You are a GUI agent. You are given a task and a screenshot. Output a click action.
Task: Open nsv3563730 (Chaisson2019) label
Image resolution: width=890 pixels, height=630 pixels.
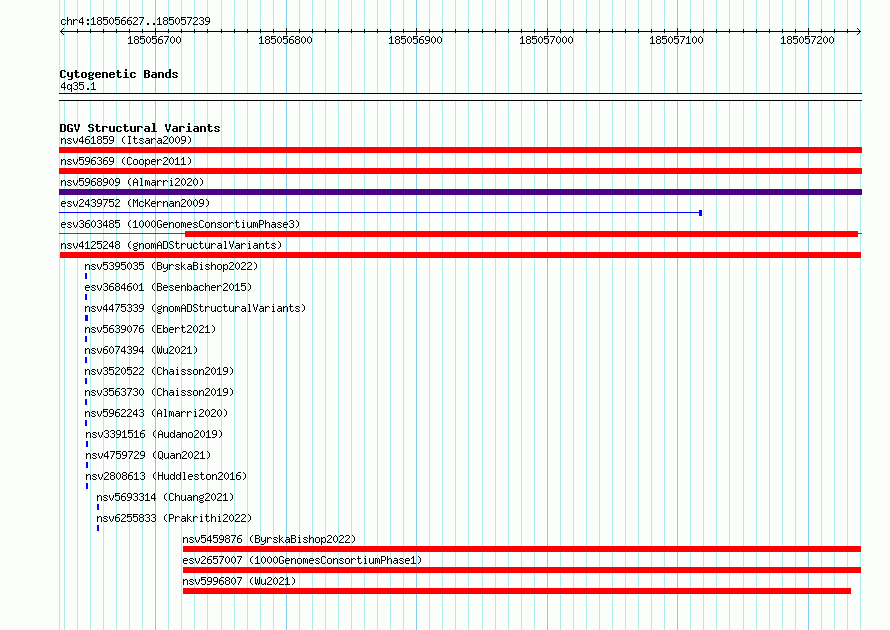(159, 392)
